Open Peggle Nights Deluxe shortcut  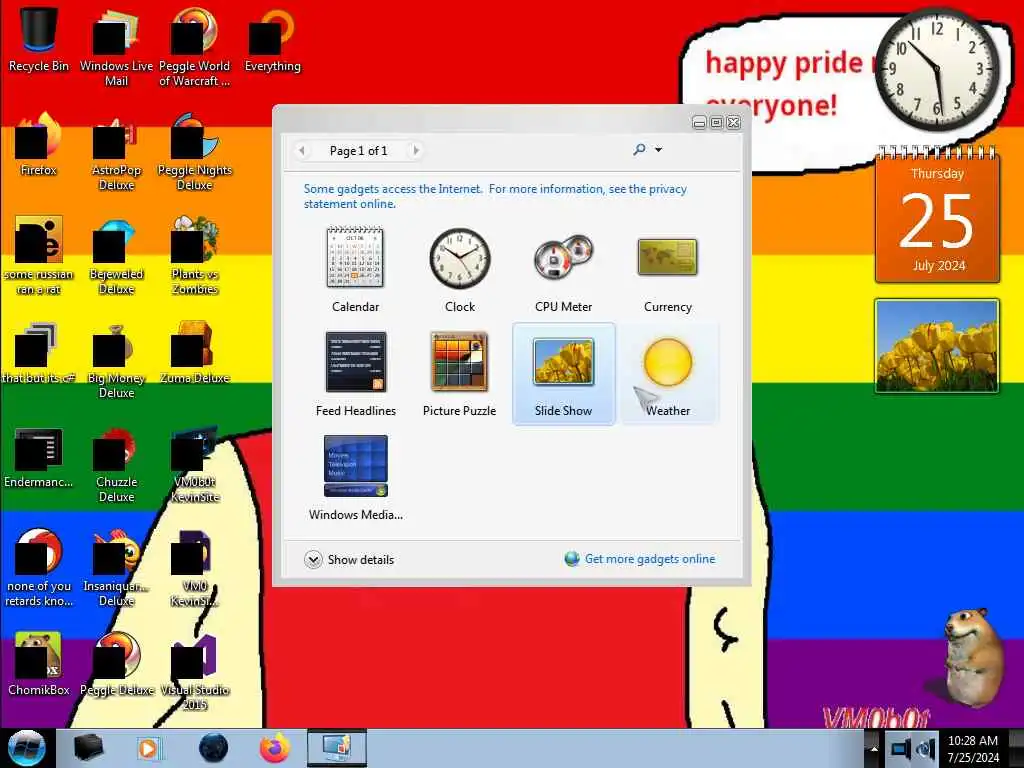195,152
